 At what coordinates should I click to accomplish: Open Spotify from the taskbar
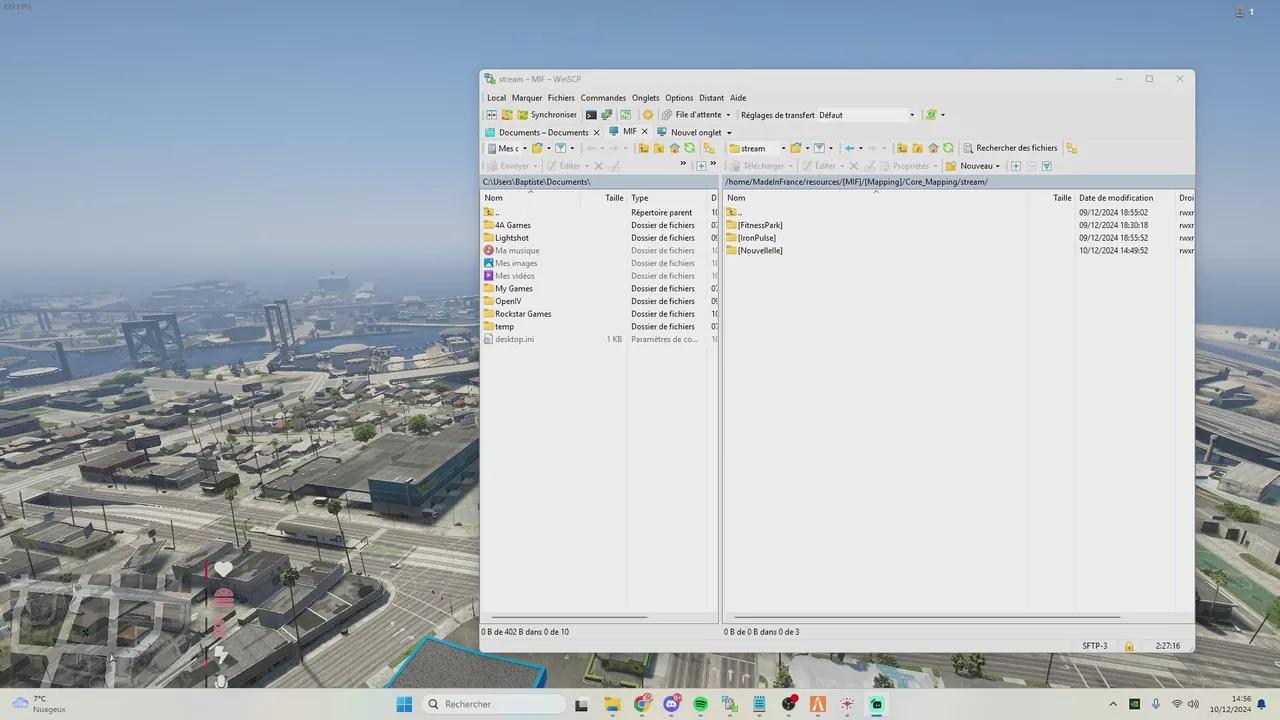[x=700, y=704]
